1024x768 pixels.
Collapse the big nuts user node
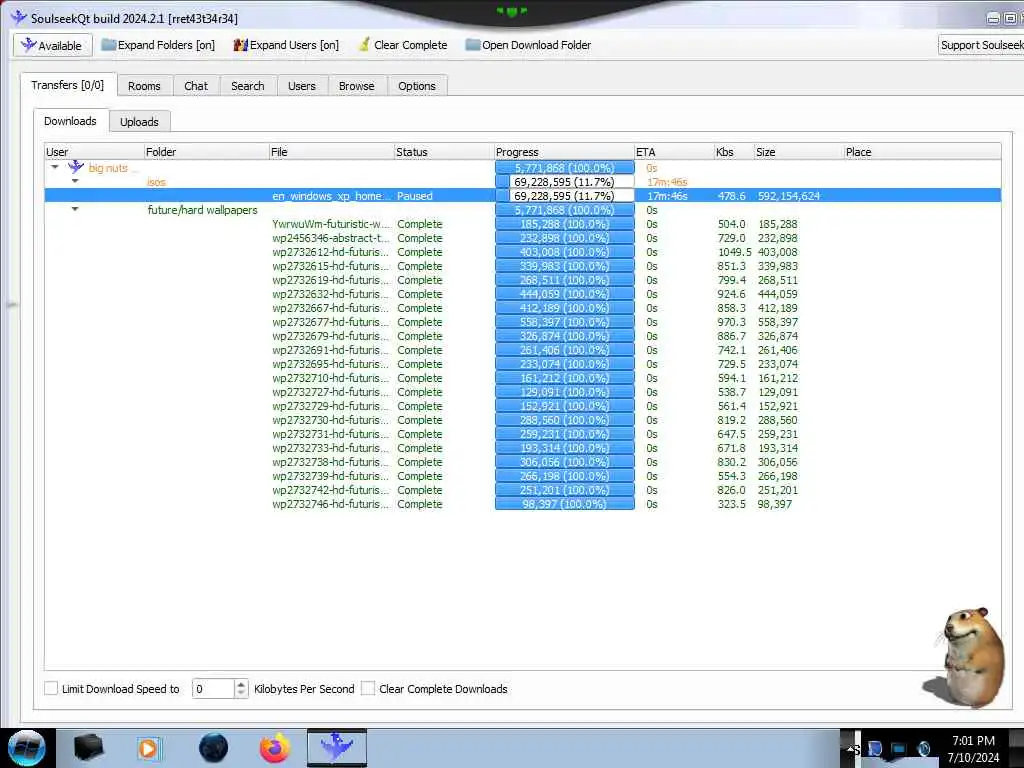[x=55, y=167]
